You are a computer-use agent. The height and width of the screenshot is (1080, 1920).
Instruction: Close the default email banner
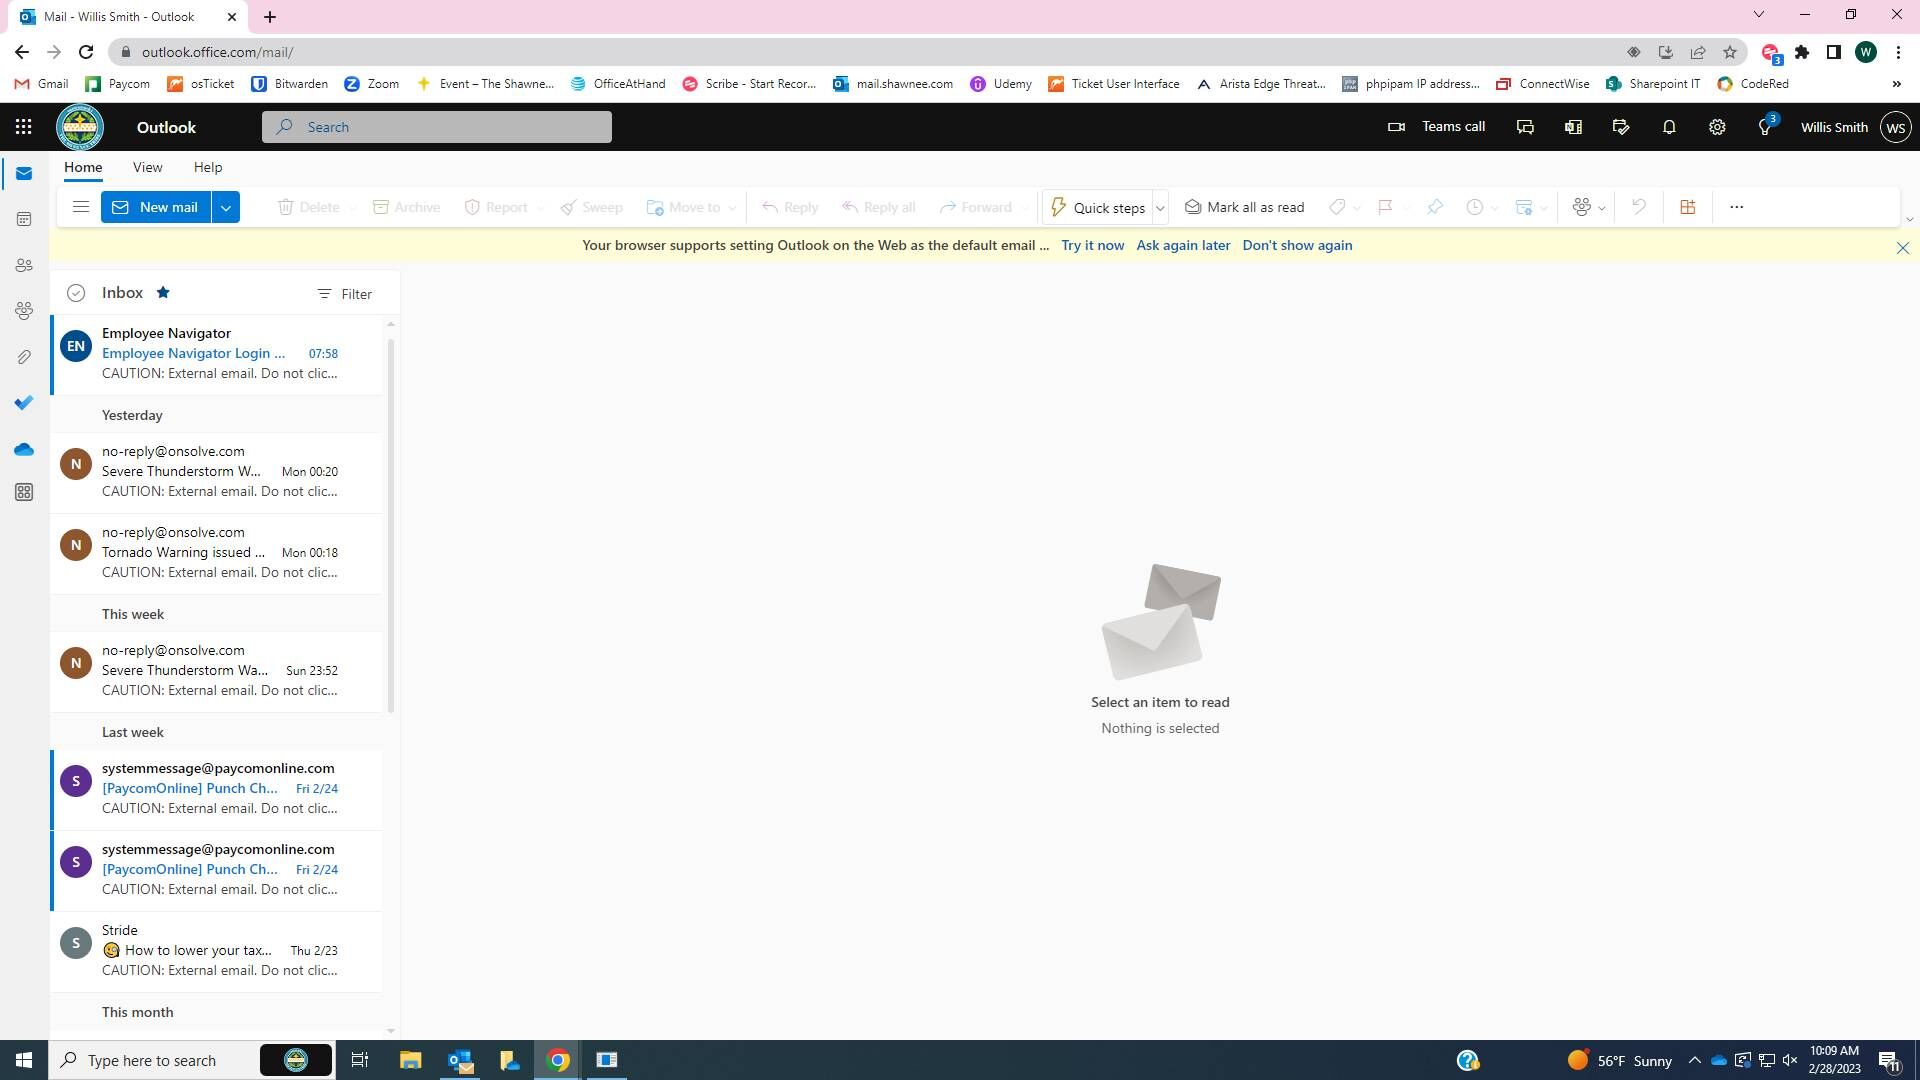tap(1903, 248)
